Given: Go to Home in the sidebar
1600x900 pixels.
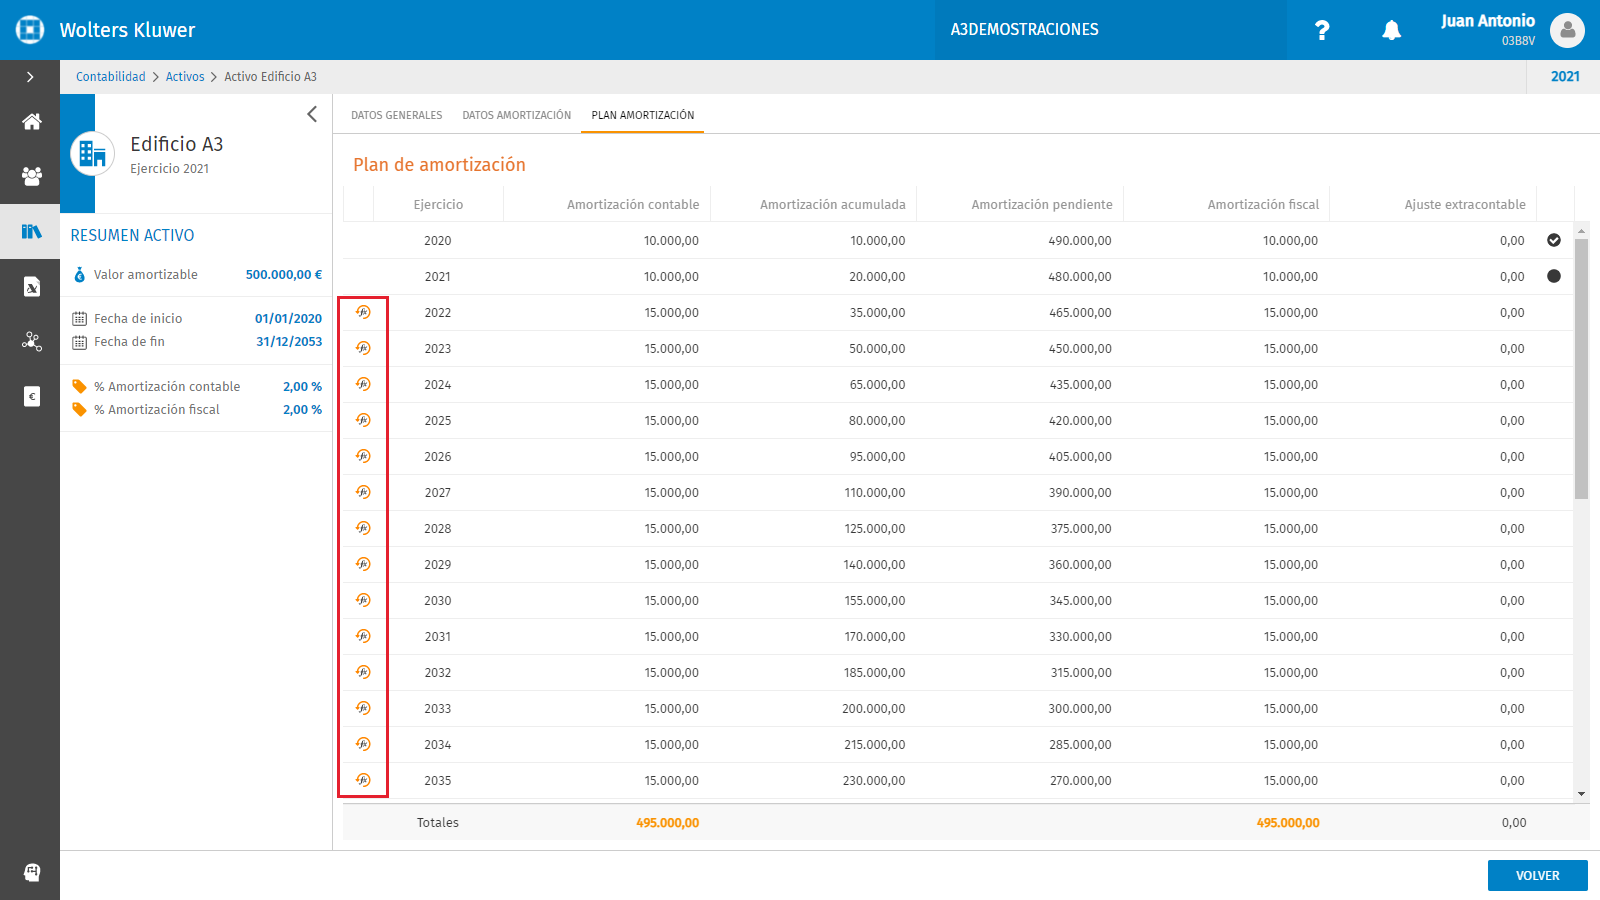Looking at the screenshot, I should [x=32, y=122].
